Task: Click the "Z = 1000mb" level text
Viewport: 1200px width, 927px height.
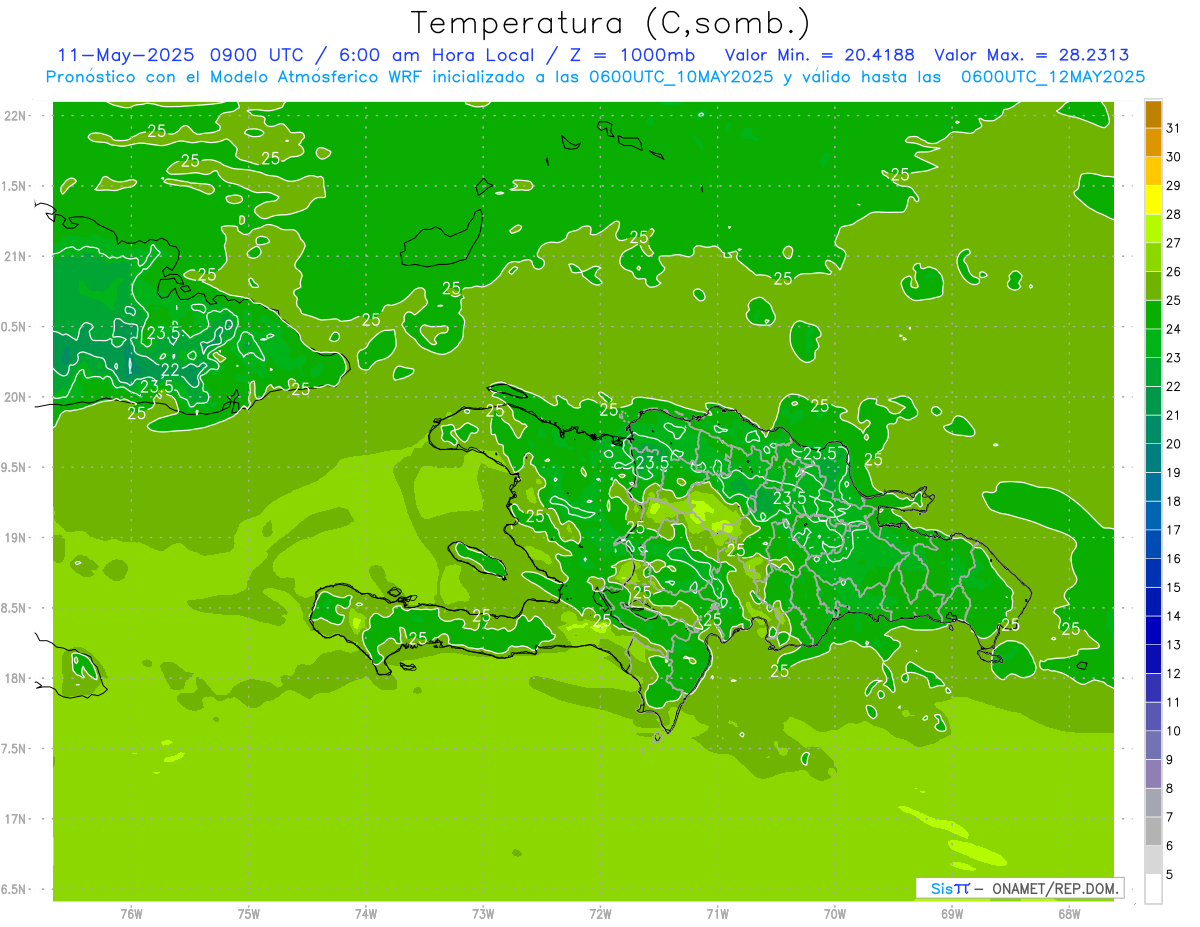Action: [x=632, y=54]
